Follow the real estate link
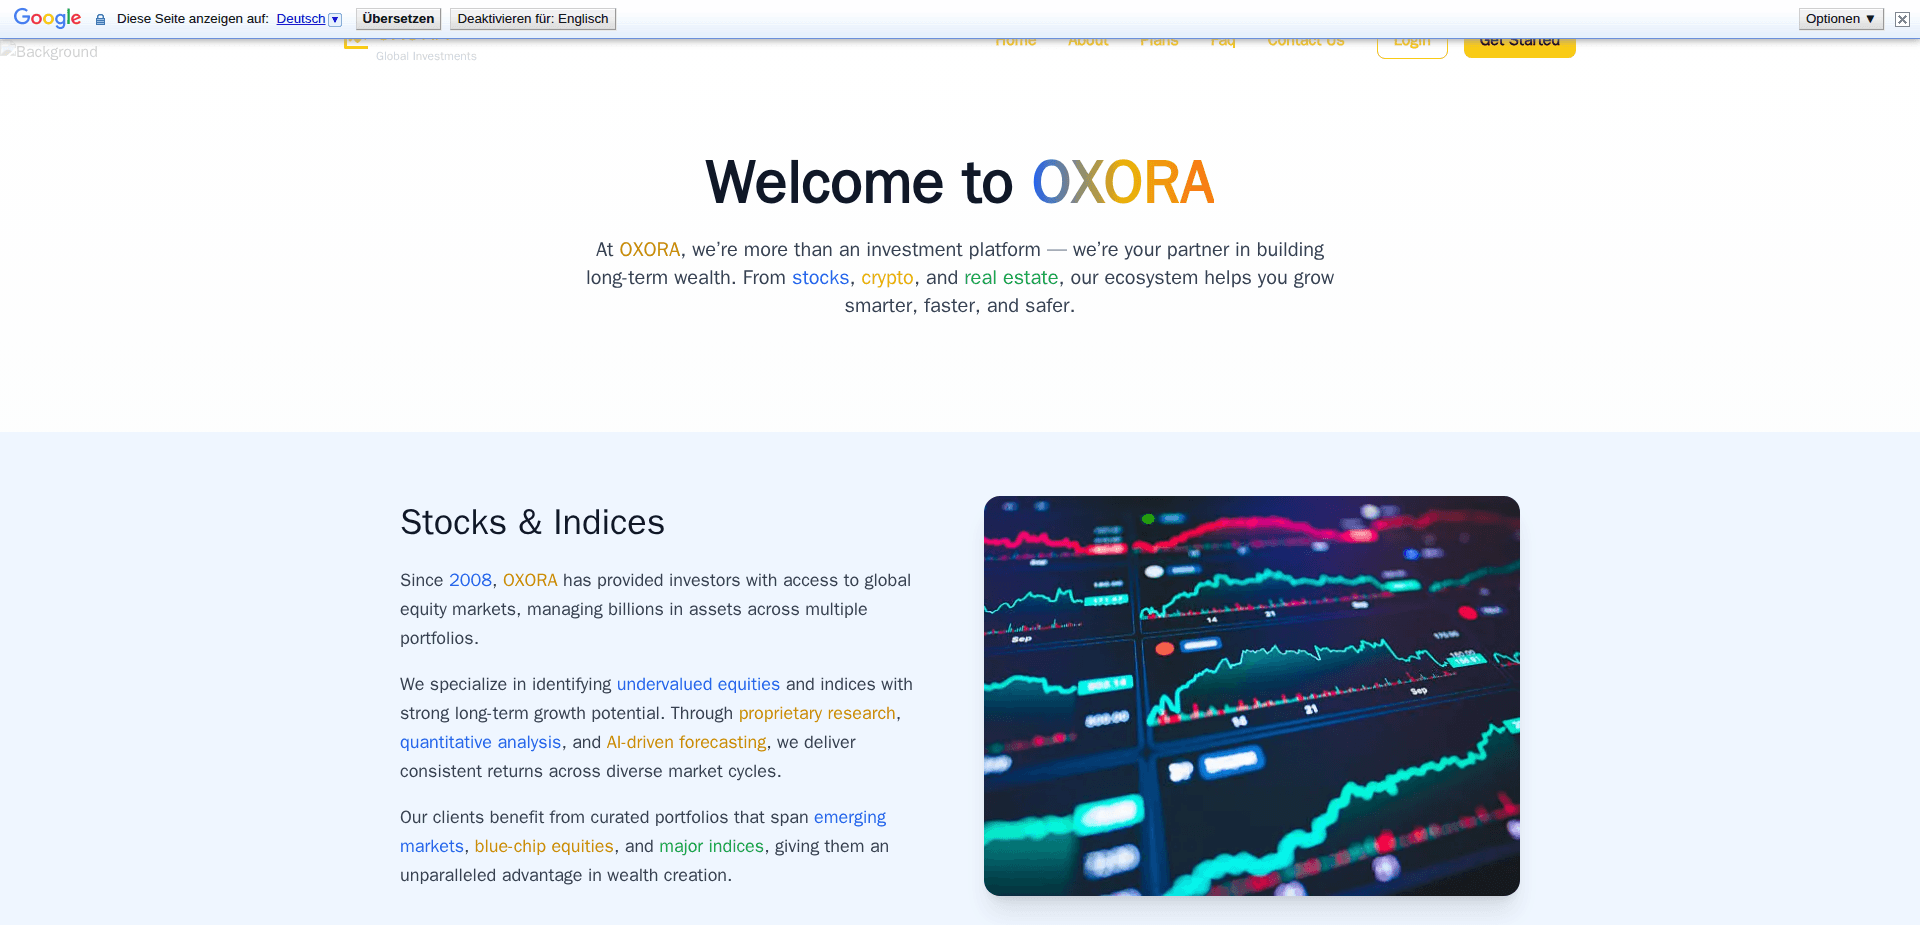This screenshot has width=1920, height=925. pyautogui.click(x=1011, y=278)
